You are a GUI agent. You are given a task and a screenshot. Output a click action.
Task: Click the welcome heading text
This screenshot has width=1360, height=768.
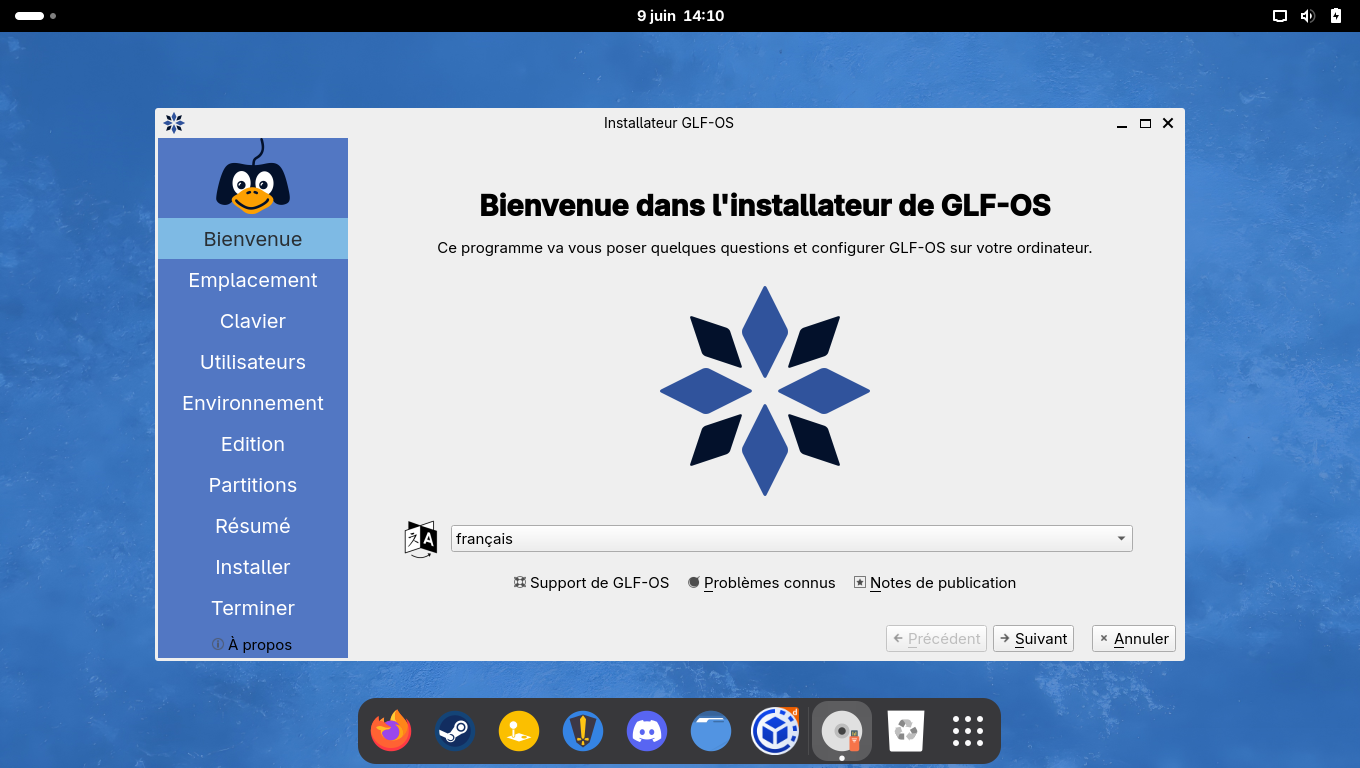pos(765,205)
